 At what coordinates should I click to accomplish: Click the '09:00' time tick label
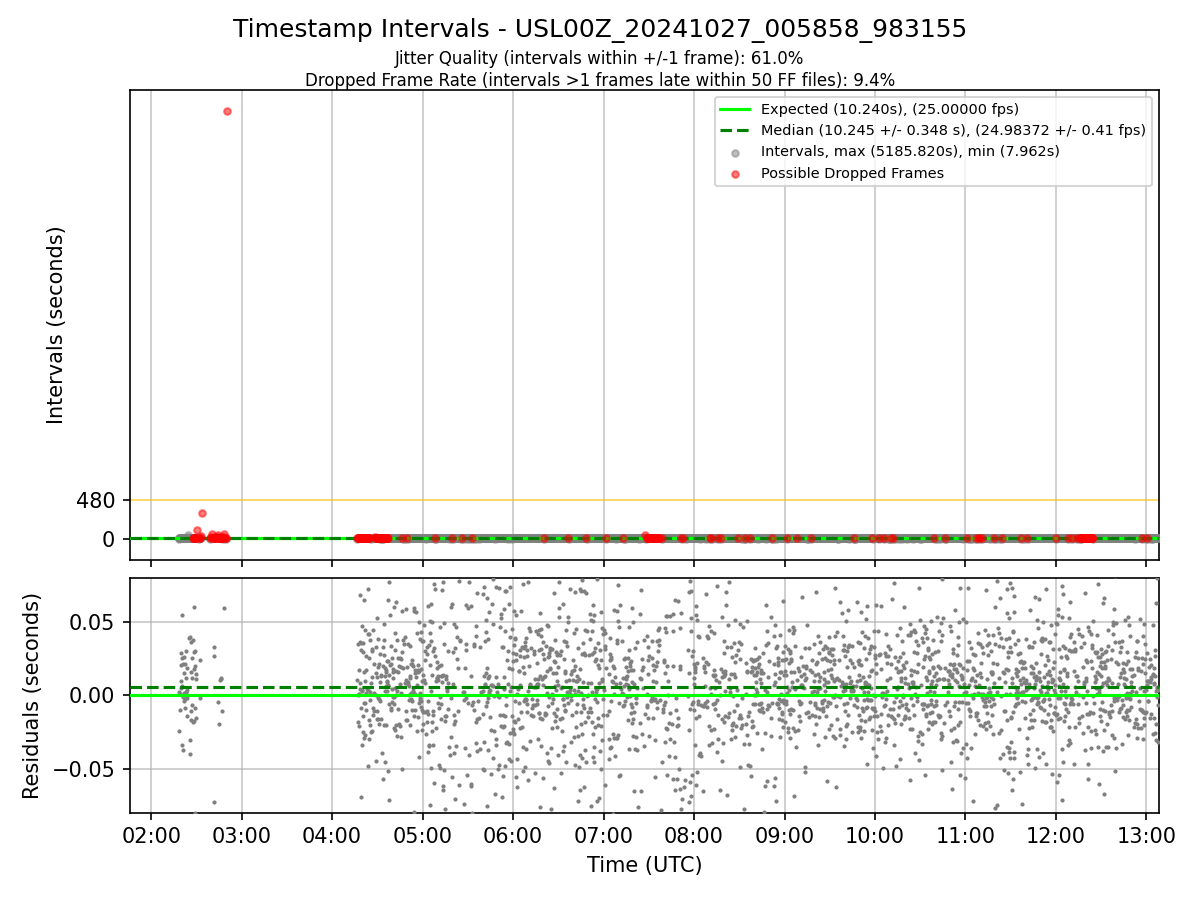coord(785,835)
